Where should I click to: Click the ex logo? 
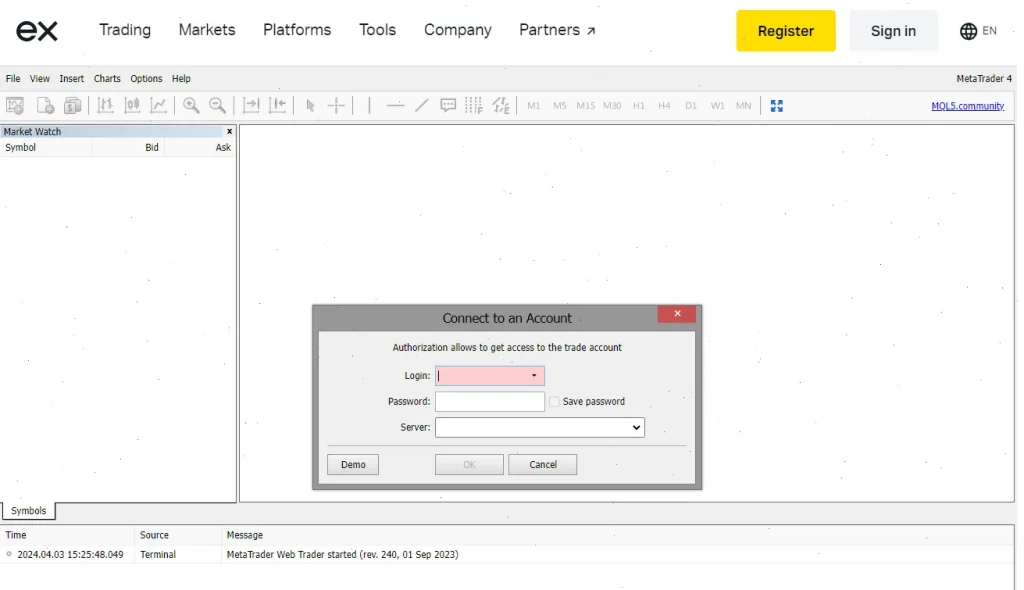click(37, 31)
